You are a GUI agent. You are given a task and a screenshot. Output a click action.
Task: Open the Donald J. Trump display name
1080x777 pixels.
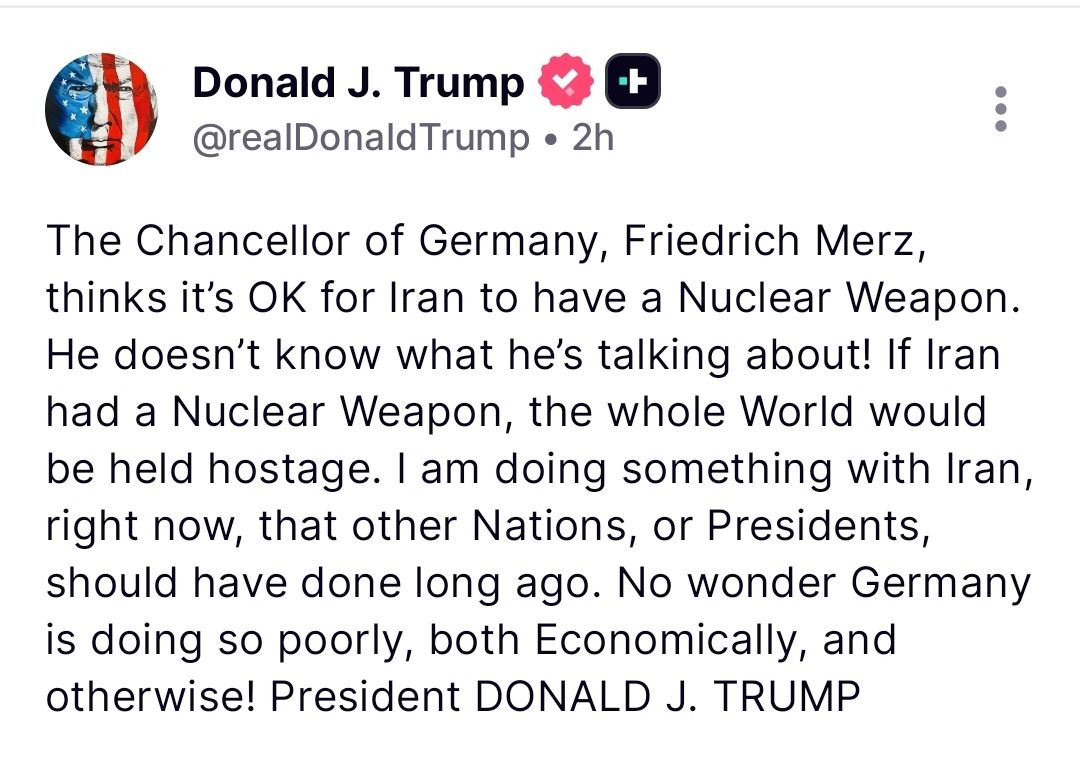pyautogui.click(x=357, y=83)
